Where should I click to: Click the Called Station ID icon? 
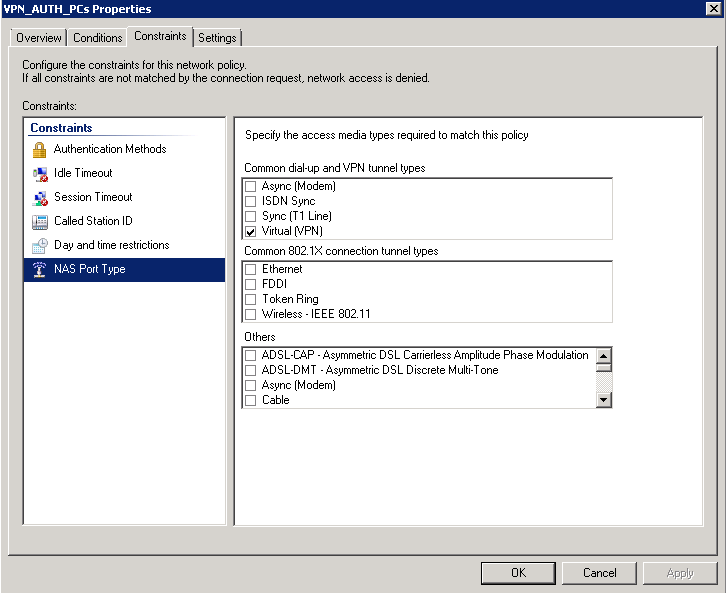point(40,222)
